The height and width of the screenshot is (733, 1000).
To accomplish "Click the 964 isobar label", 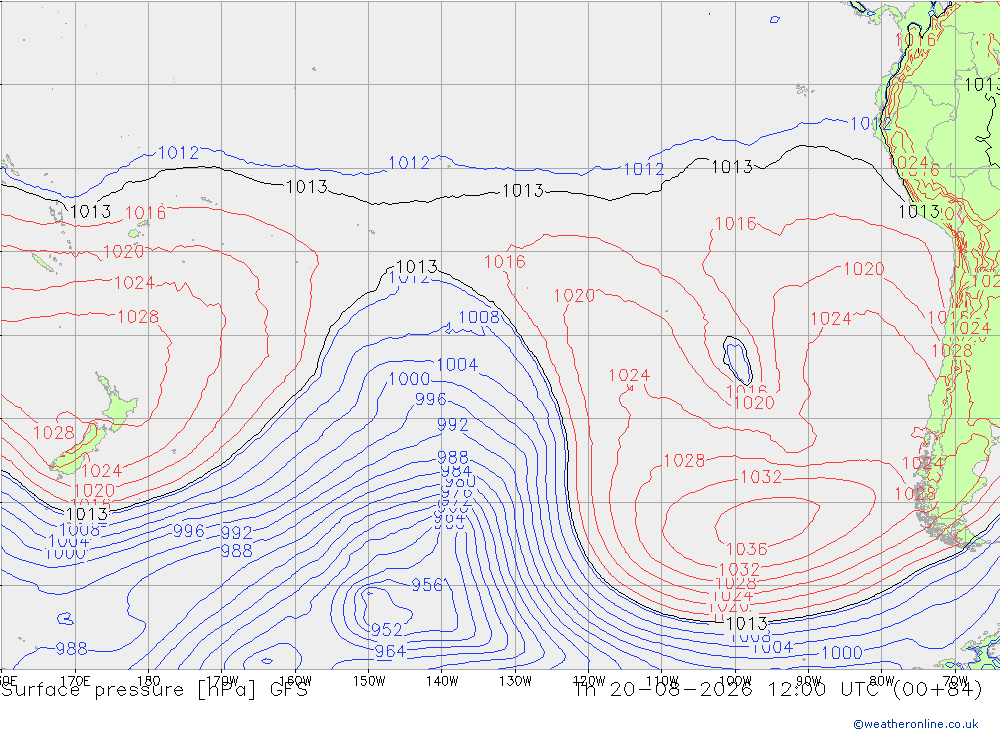I will (390, 651).
